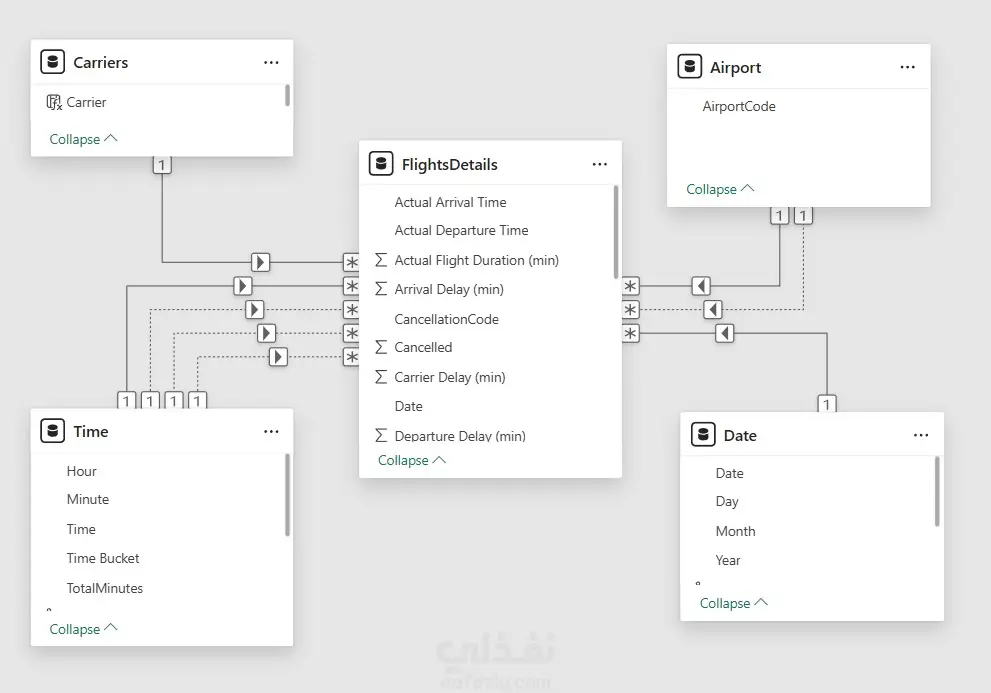This screenshot has width=991, height=693.
Task: Click the sigma icon beside Carrier Delay
Action: [x=381, y=377]
